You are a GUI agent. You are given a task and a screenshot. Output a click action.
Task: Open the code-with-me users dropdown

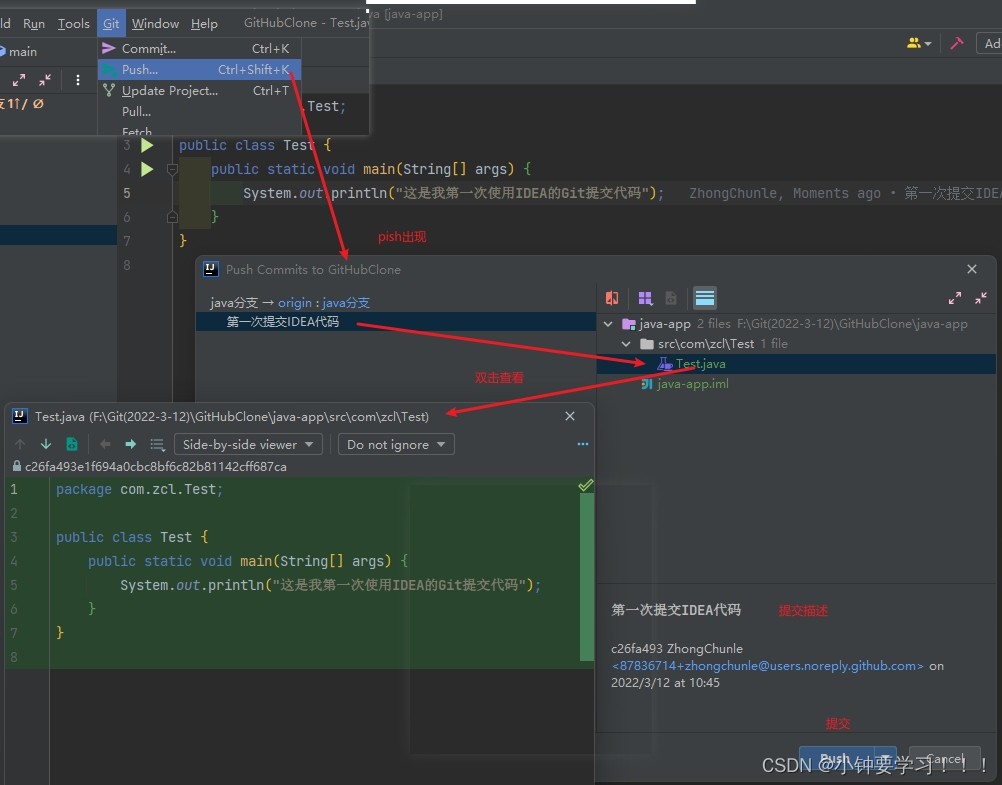tap(919, 43)
